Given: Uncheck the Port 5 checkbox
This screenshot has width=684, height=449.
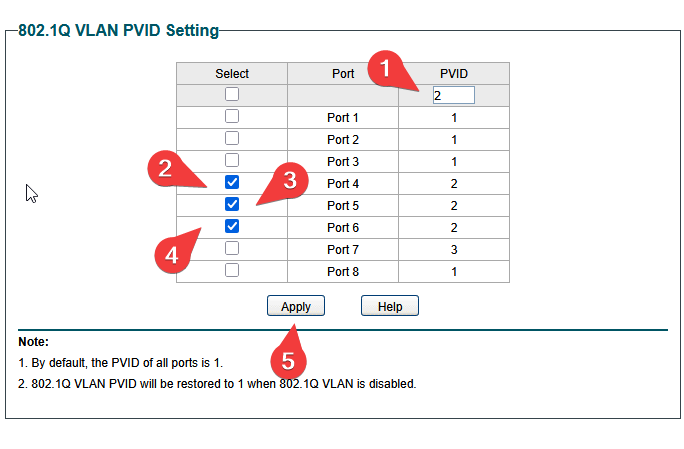Looking at the screenshot, I should coord(232,204).
